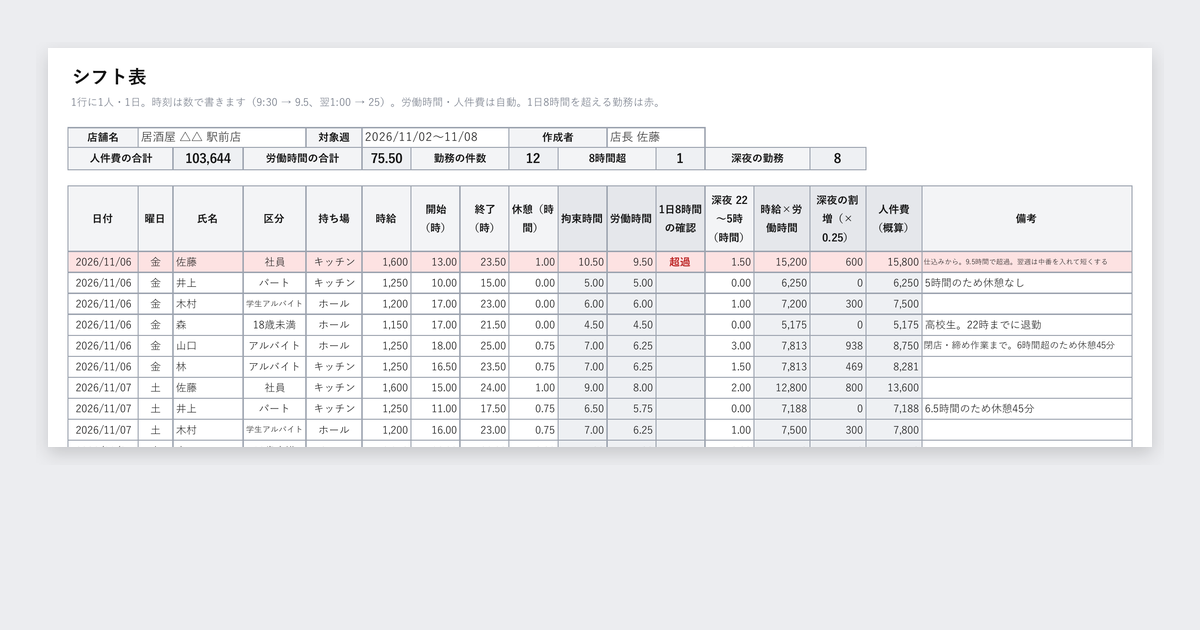Select the 労働時間の合計 value 75.50

point(386,158)
